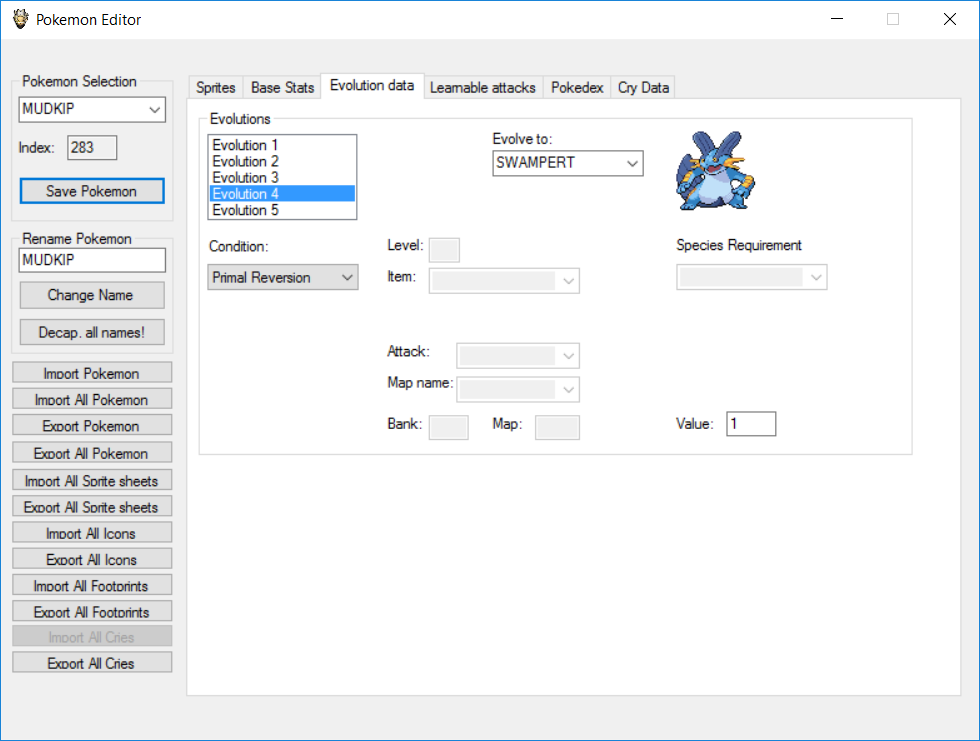980x741 pixels.
Task: Click Export All Sprite sheets button
Action: 92,506
